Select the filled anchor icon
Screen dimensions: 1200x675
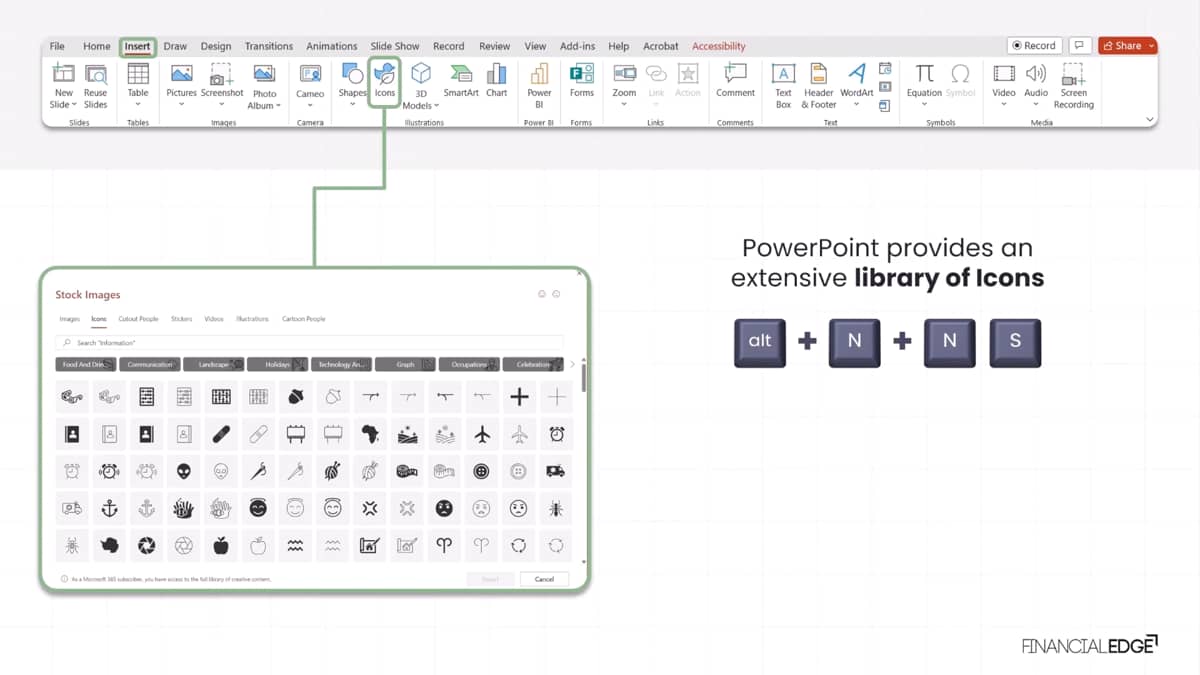(109, 508)
